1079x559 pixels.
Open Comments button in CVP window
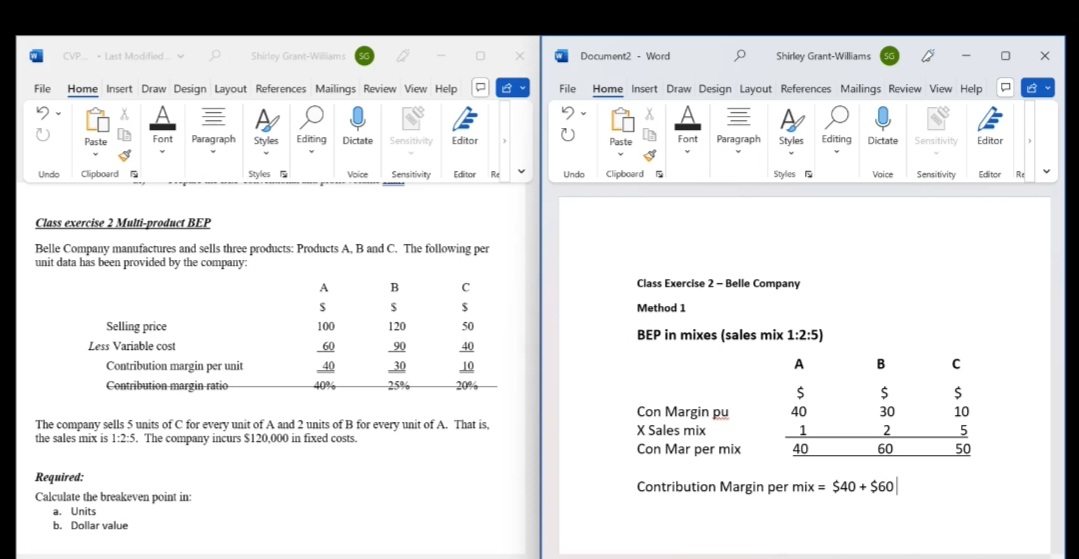click(480, 88)
